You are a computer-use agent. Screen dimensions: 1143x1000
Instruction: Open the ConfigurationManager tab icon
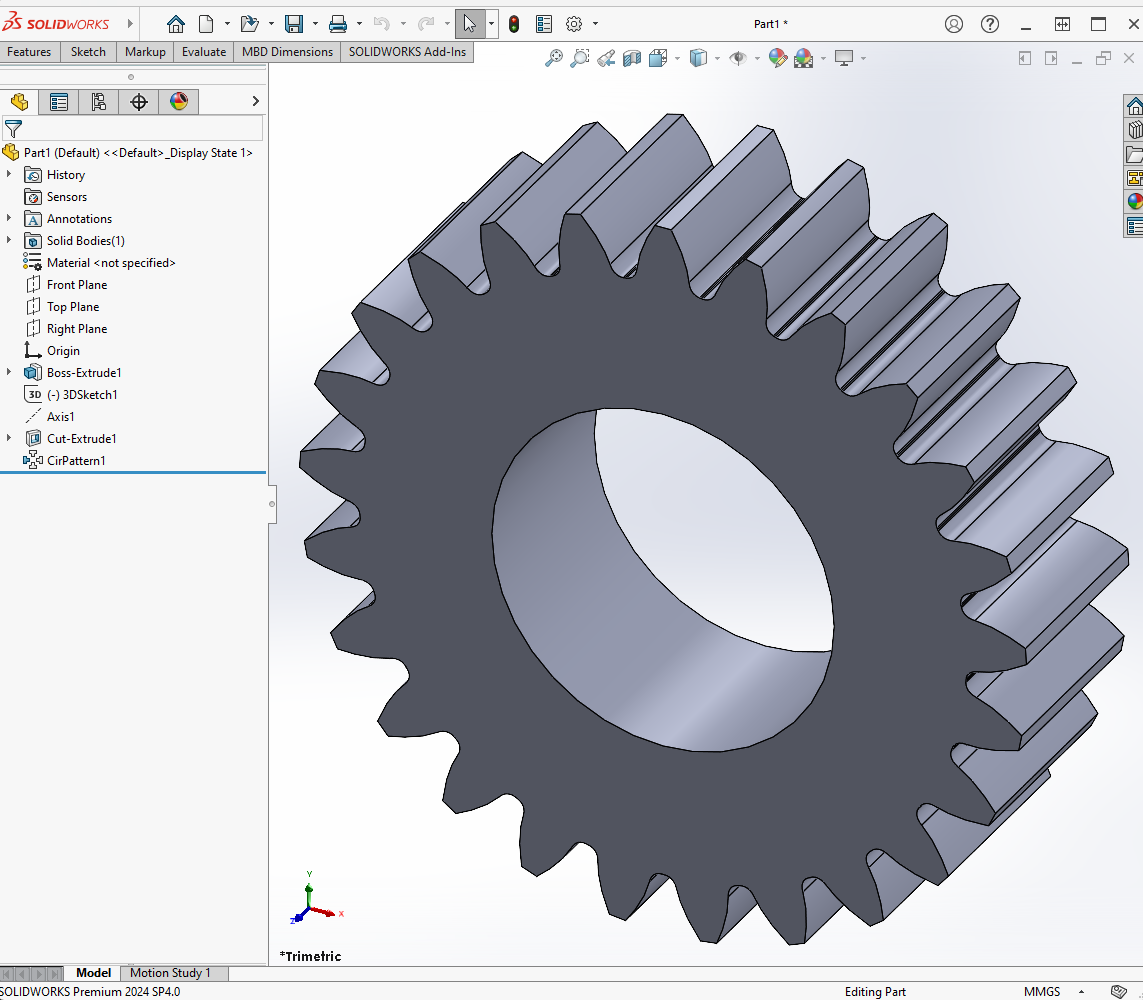click(x=99, y=102)
